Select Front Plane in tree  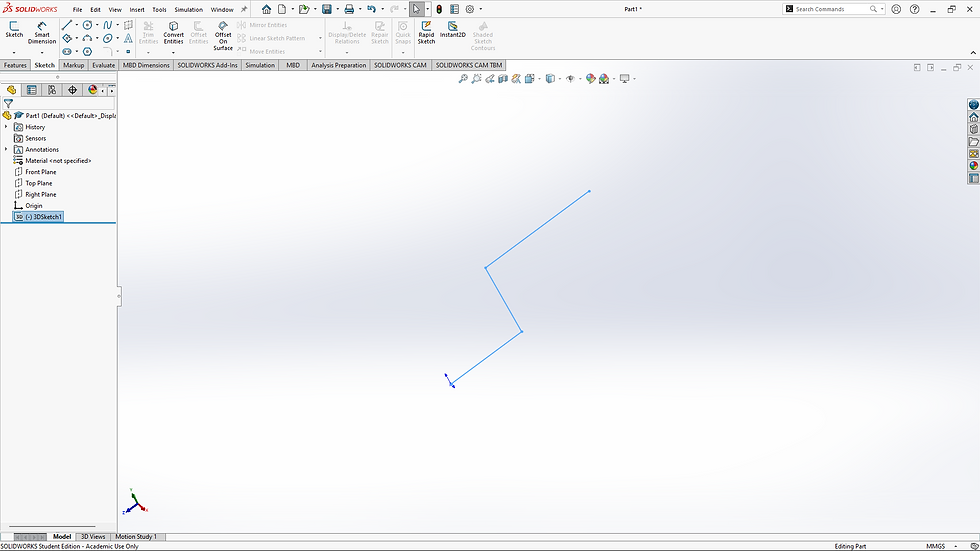tap(41, 172)
